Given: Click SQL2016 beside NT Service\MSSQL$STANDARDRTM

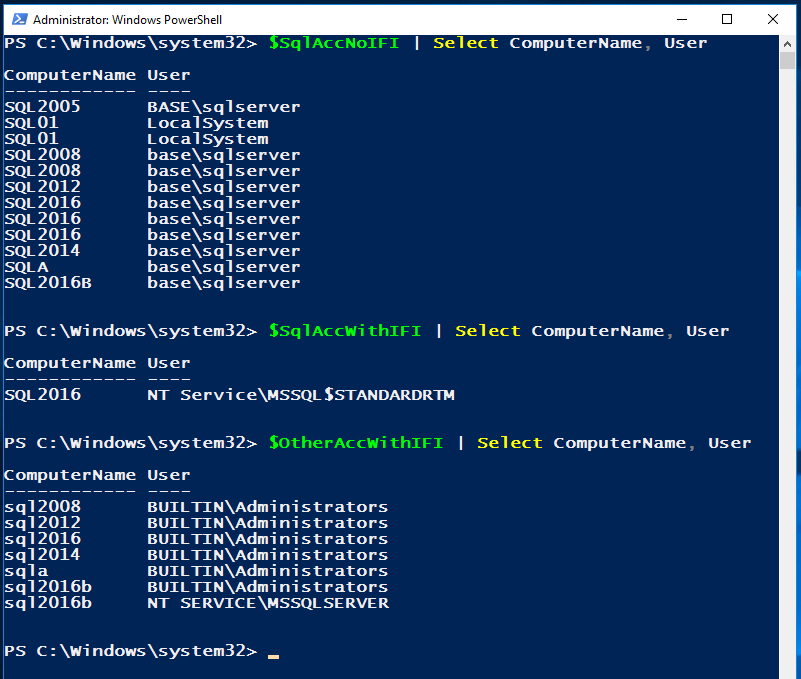Looking at the screenshot, I should 42,395.
